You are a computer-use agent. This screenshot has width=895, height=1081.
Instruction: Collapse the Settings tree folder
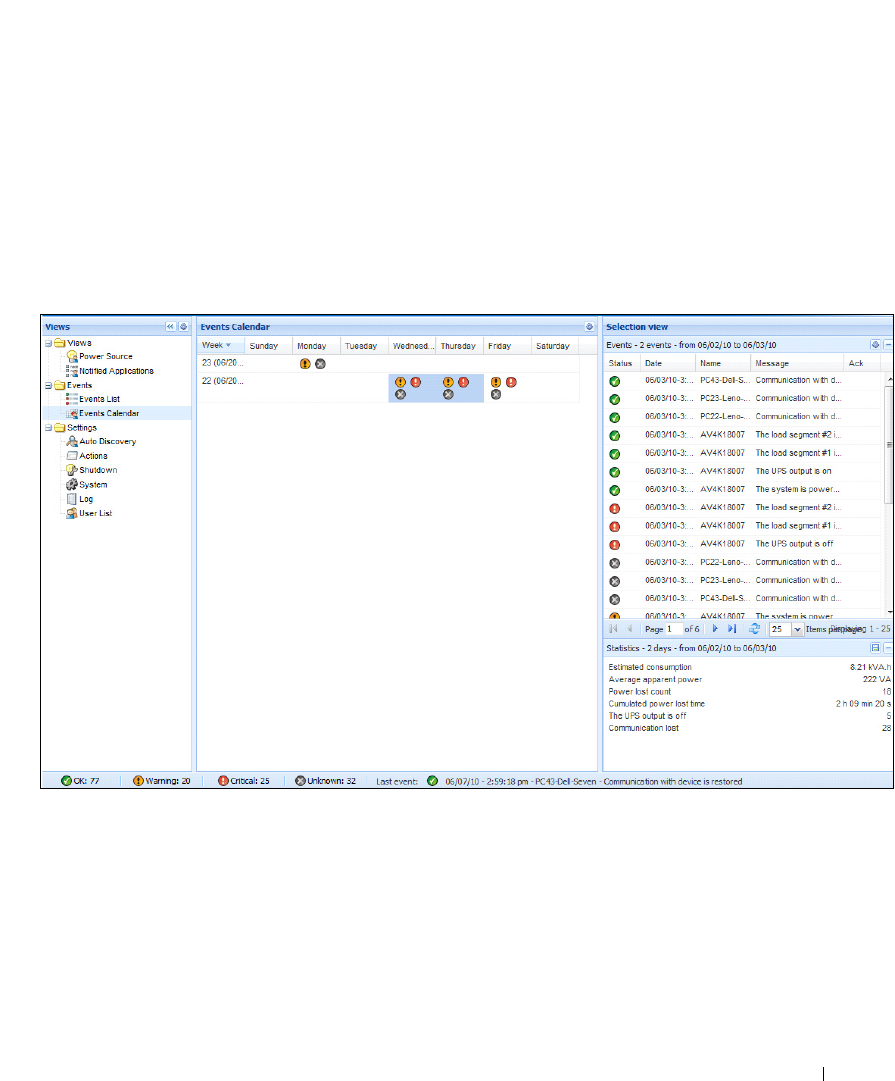[x=48, y=428]
